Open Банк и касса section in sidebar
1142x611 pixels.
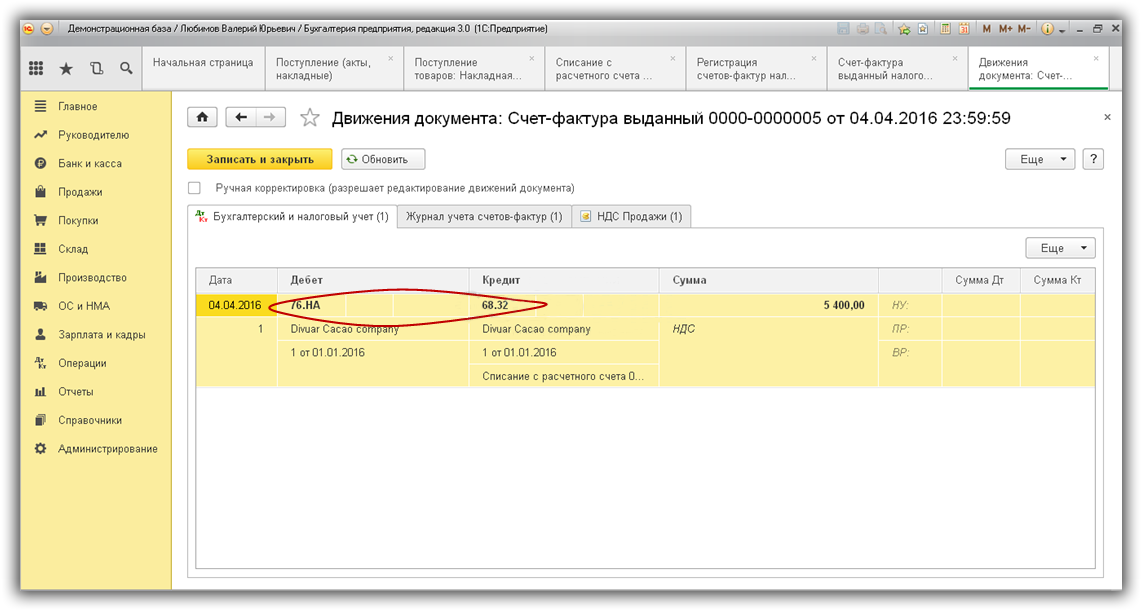point(90,163)
